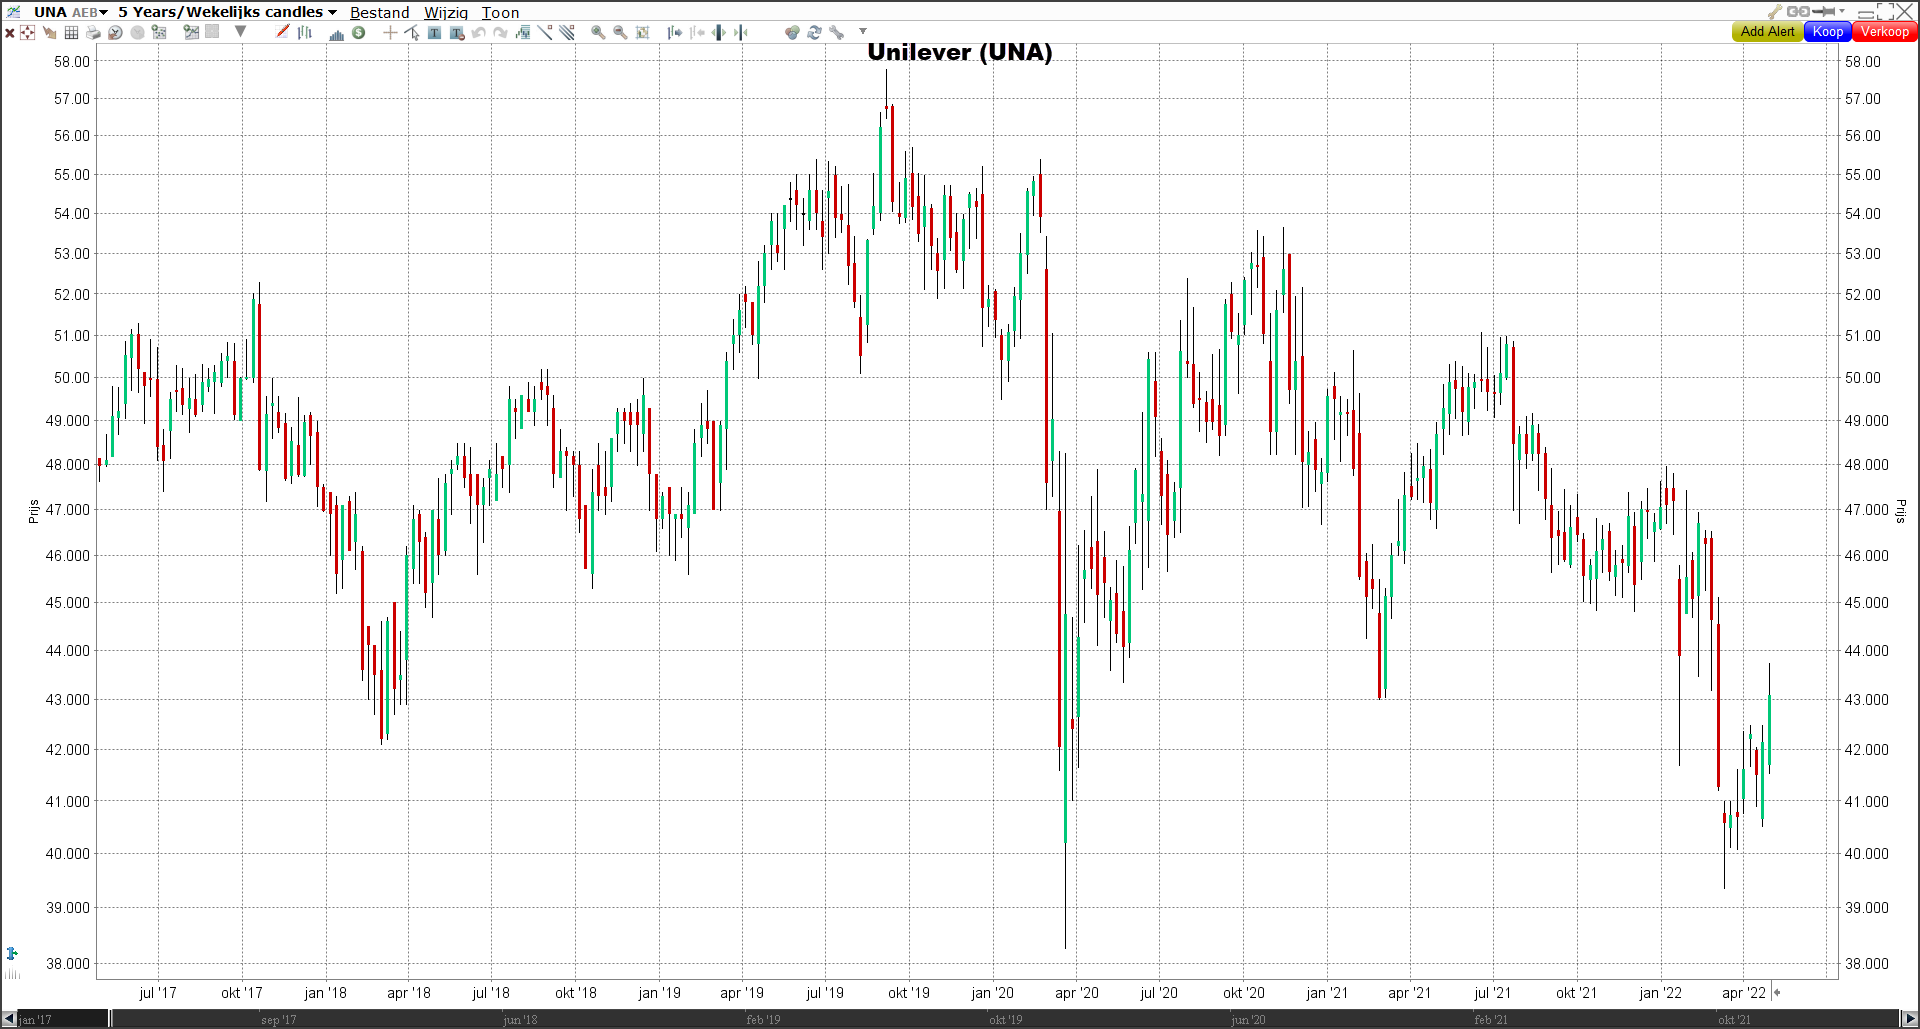Click the horizontal expand arrows icon
1920x1029 pixels.
click(x=719, y=32)
